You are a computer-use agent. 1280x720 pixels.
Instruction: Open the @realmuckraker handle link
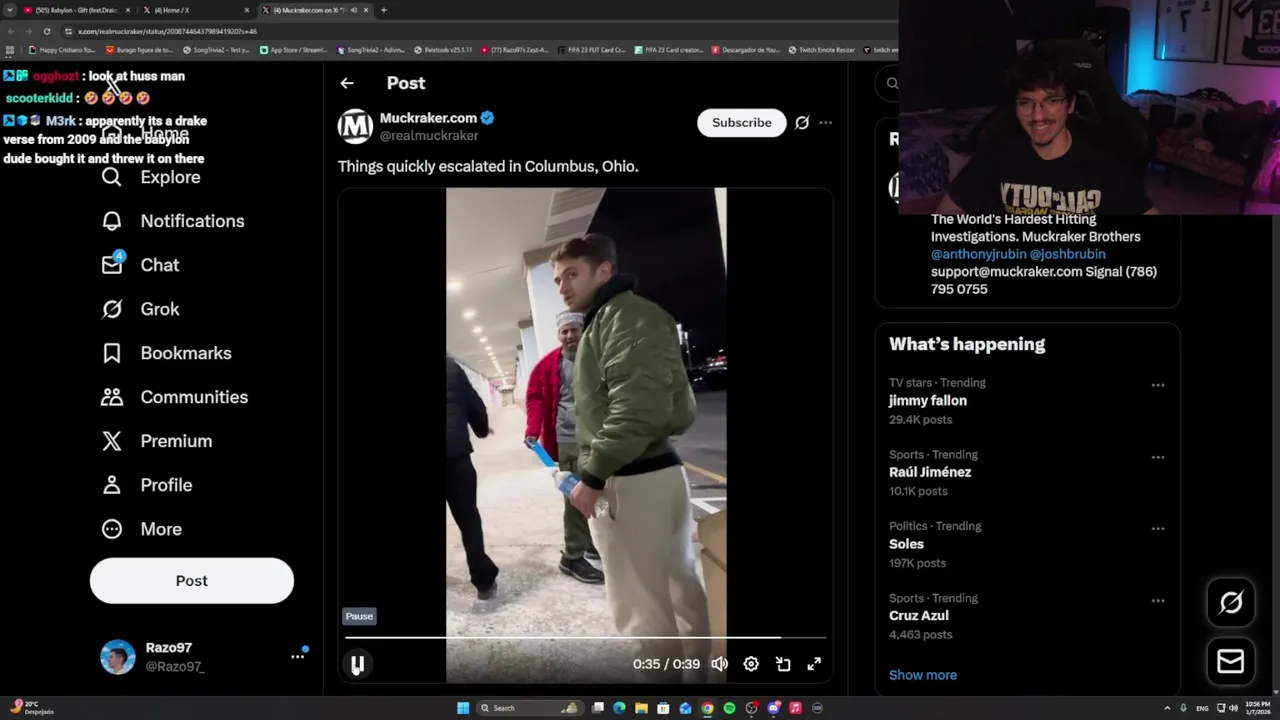[429, 136]
